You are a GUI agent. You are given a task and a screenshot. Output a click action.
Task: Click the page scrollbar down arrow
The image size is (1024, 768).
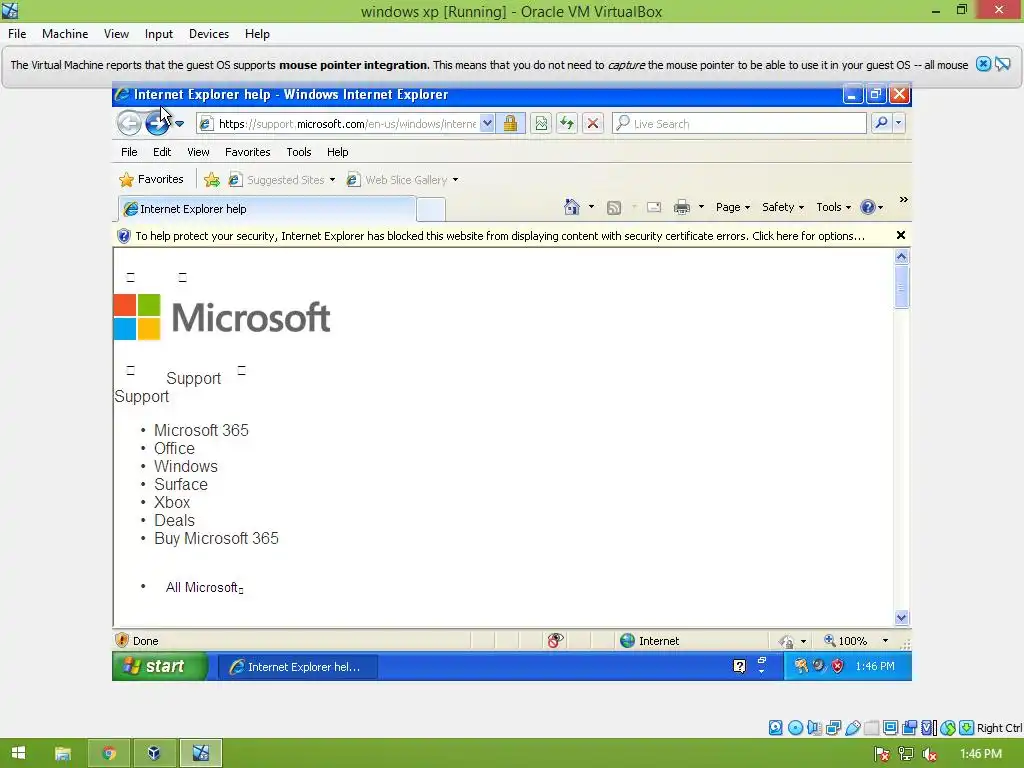[901, 618]
